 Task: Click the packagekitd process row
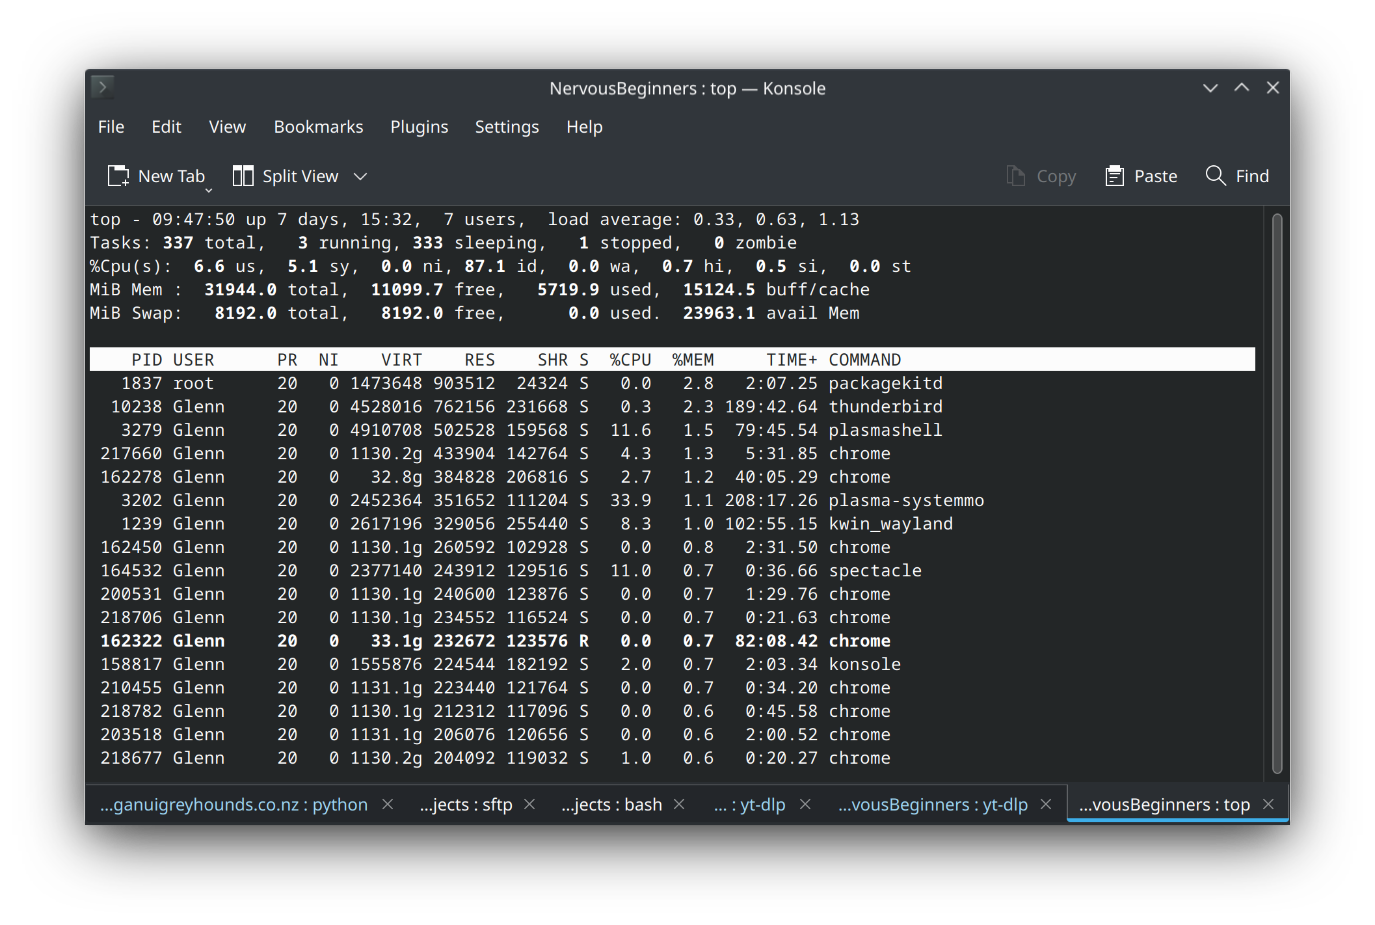pyautogui.click(x=672, y=383)
